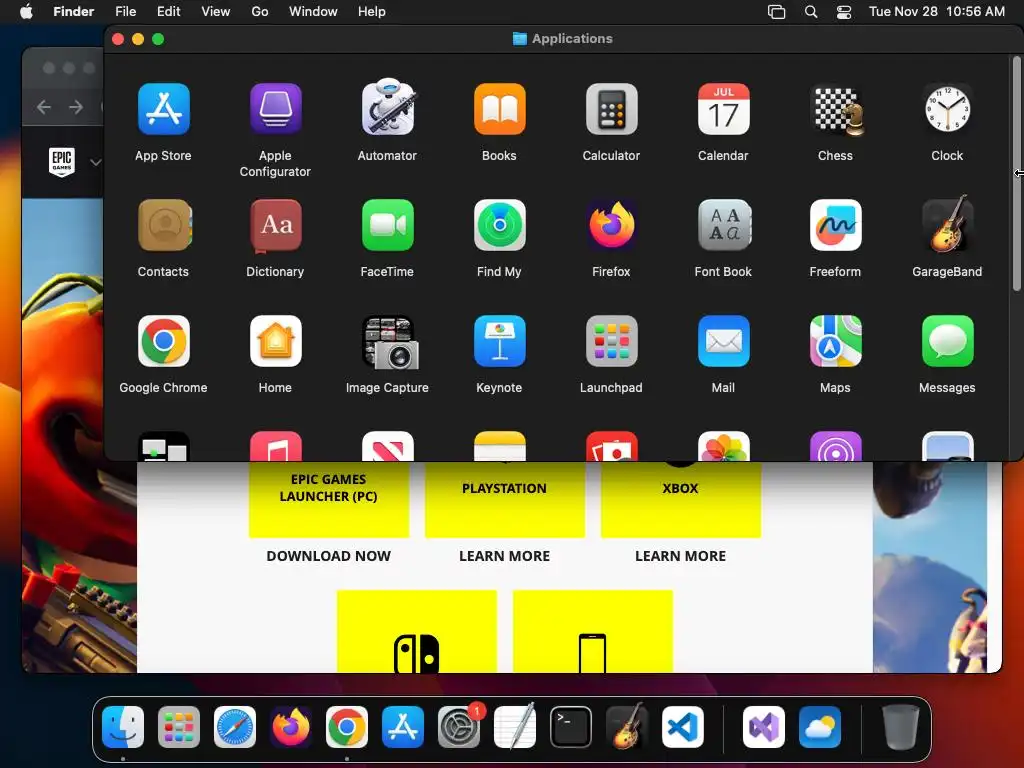The height and width of the screenshot is (768, 1024).
Task: Open Automator app icon
Action: [387, 108]
